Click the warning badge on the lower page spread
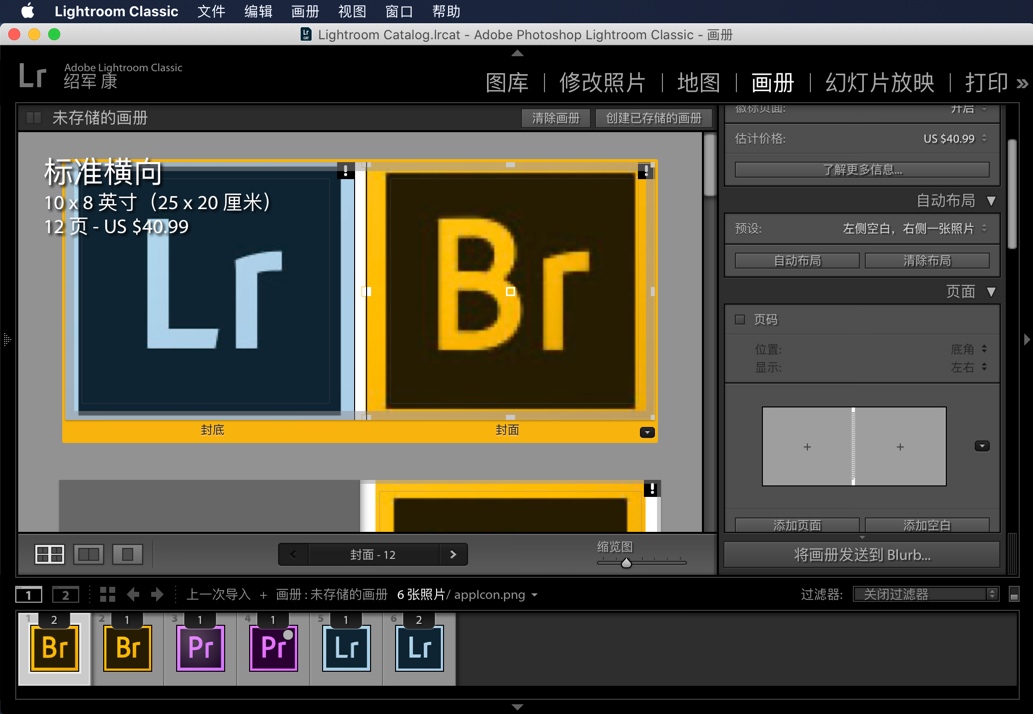This screenshot has height=714, width=1033. [651, 489]
